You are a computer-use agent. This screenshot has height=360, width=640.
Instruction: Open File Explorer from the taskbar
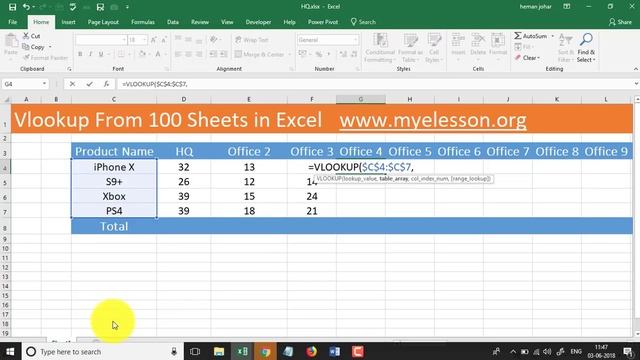click(219, 351)
